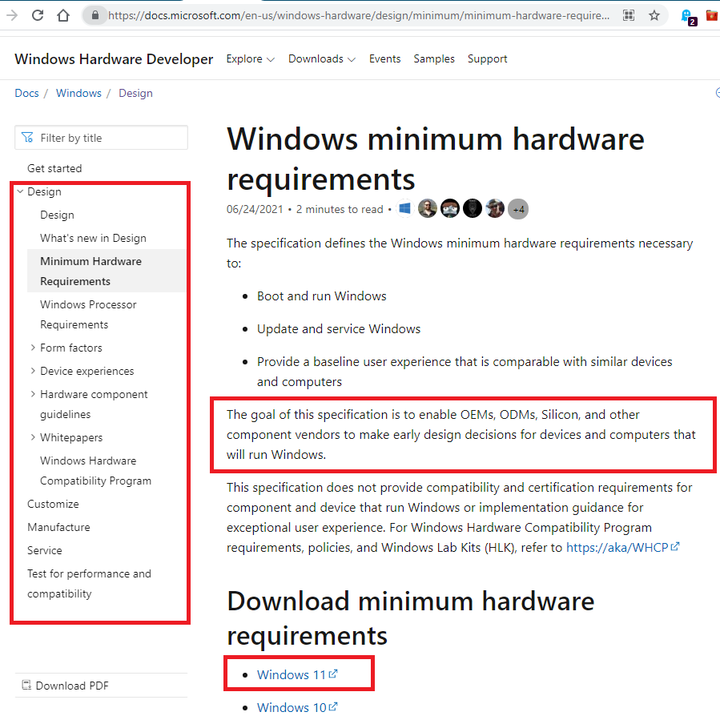
Task: Open Get started in sidebar
Action: click(x=54, y=168)
